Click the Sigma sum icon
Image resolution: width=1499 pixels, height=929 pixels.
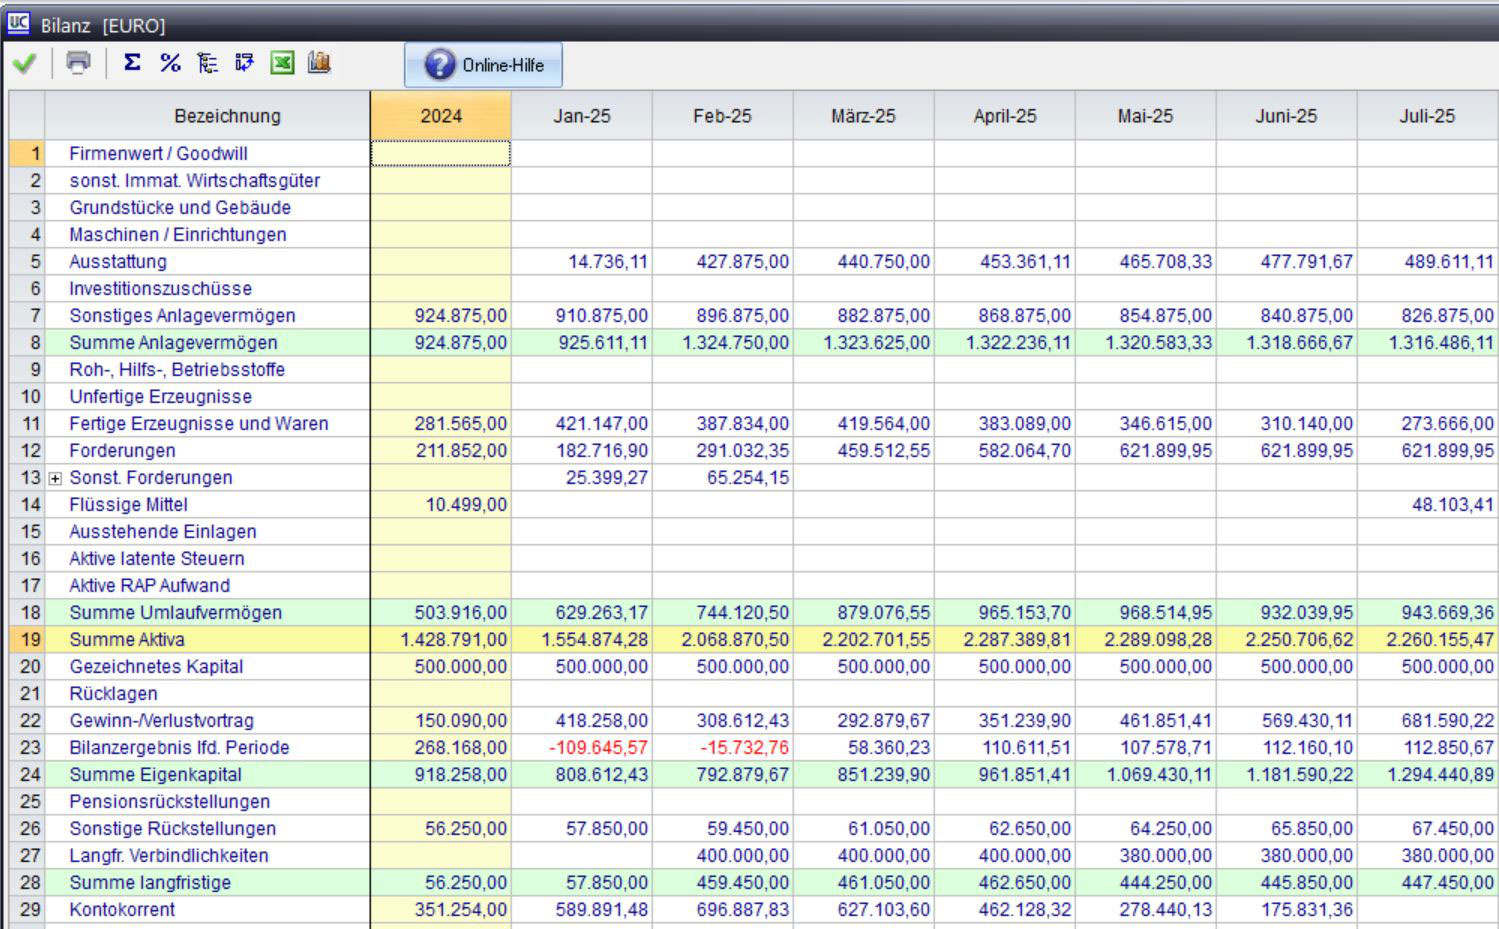pyautogui.click(x=132, y=63)
